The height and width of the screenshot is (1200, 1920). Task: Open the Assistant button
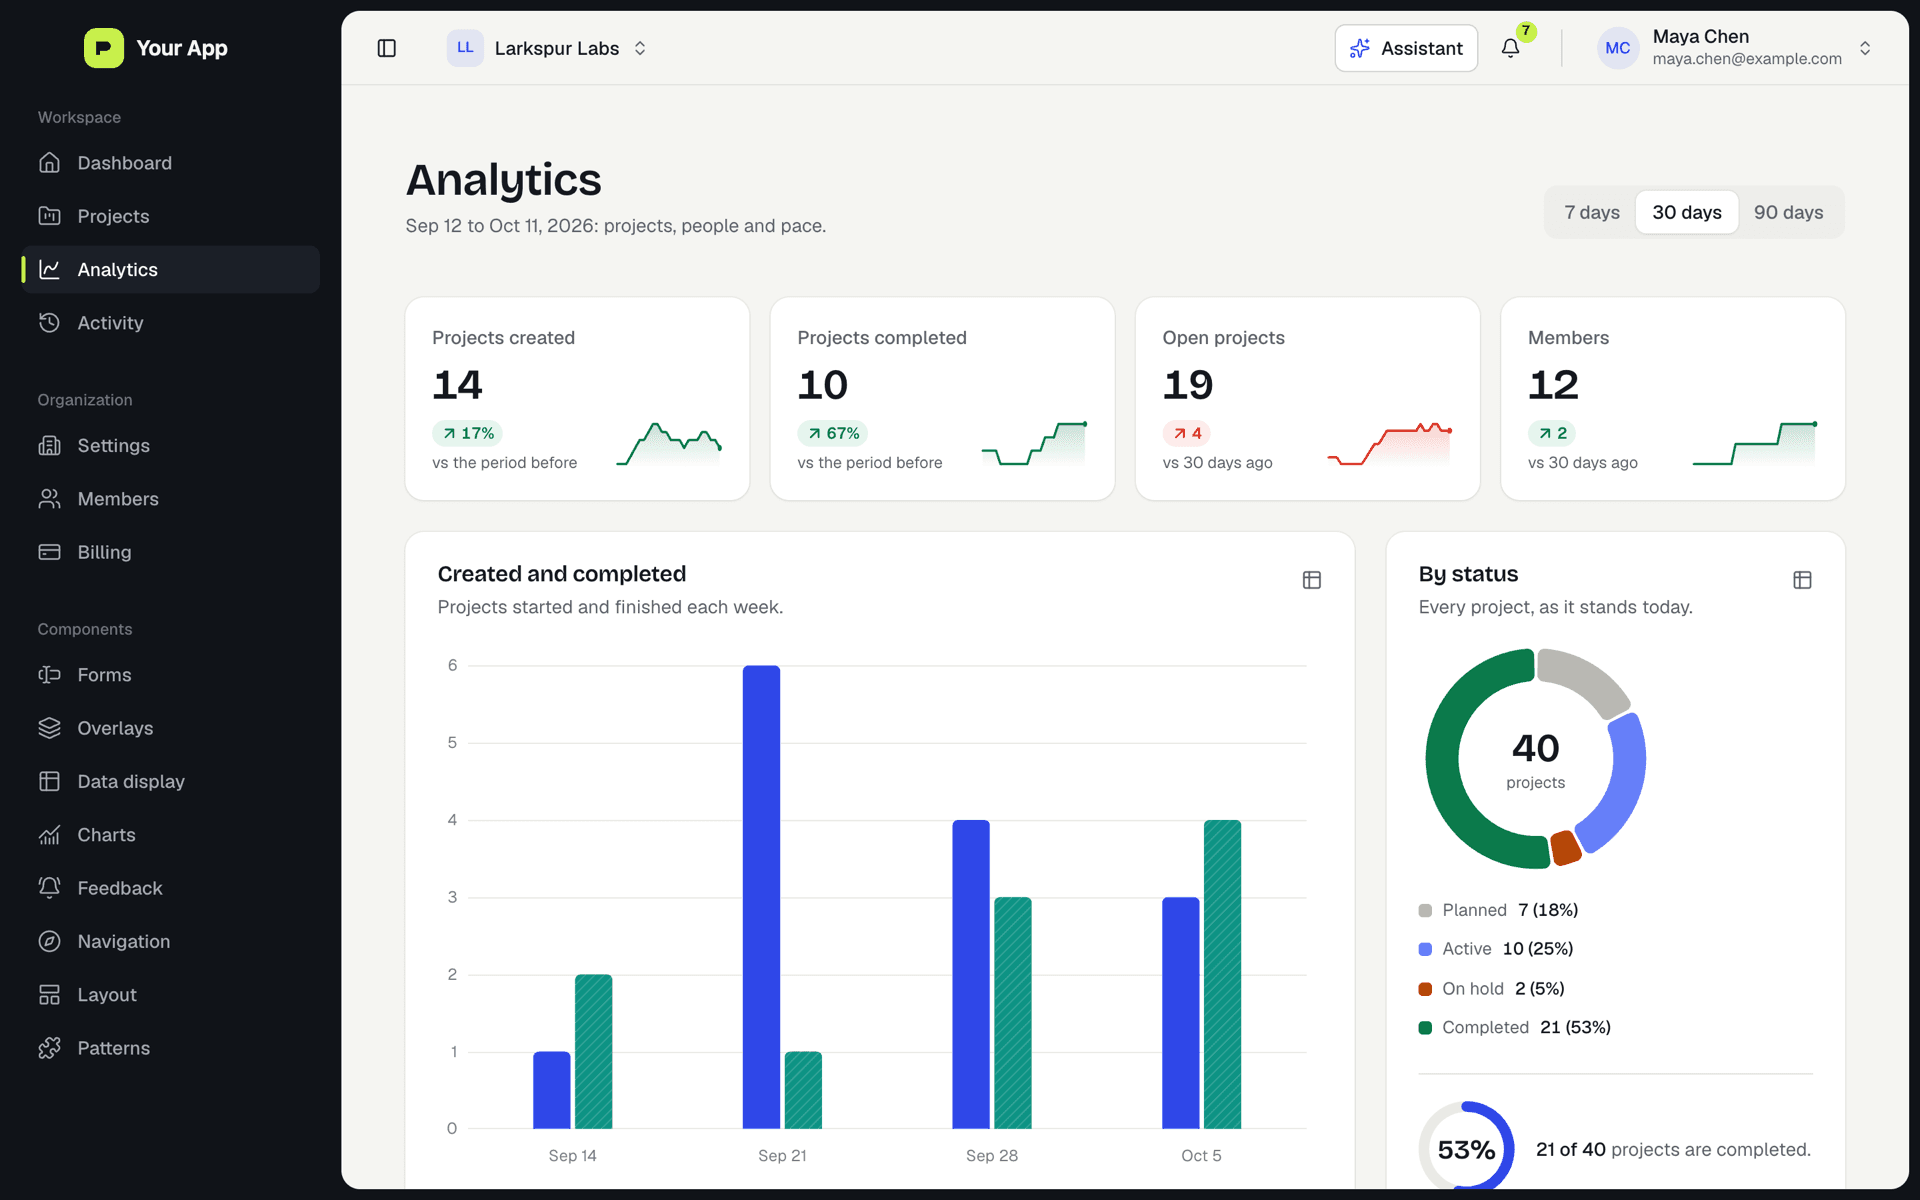(1406, 48)
